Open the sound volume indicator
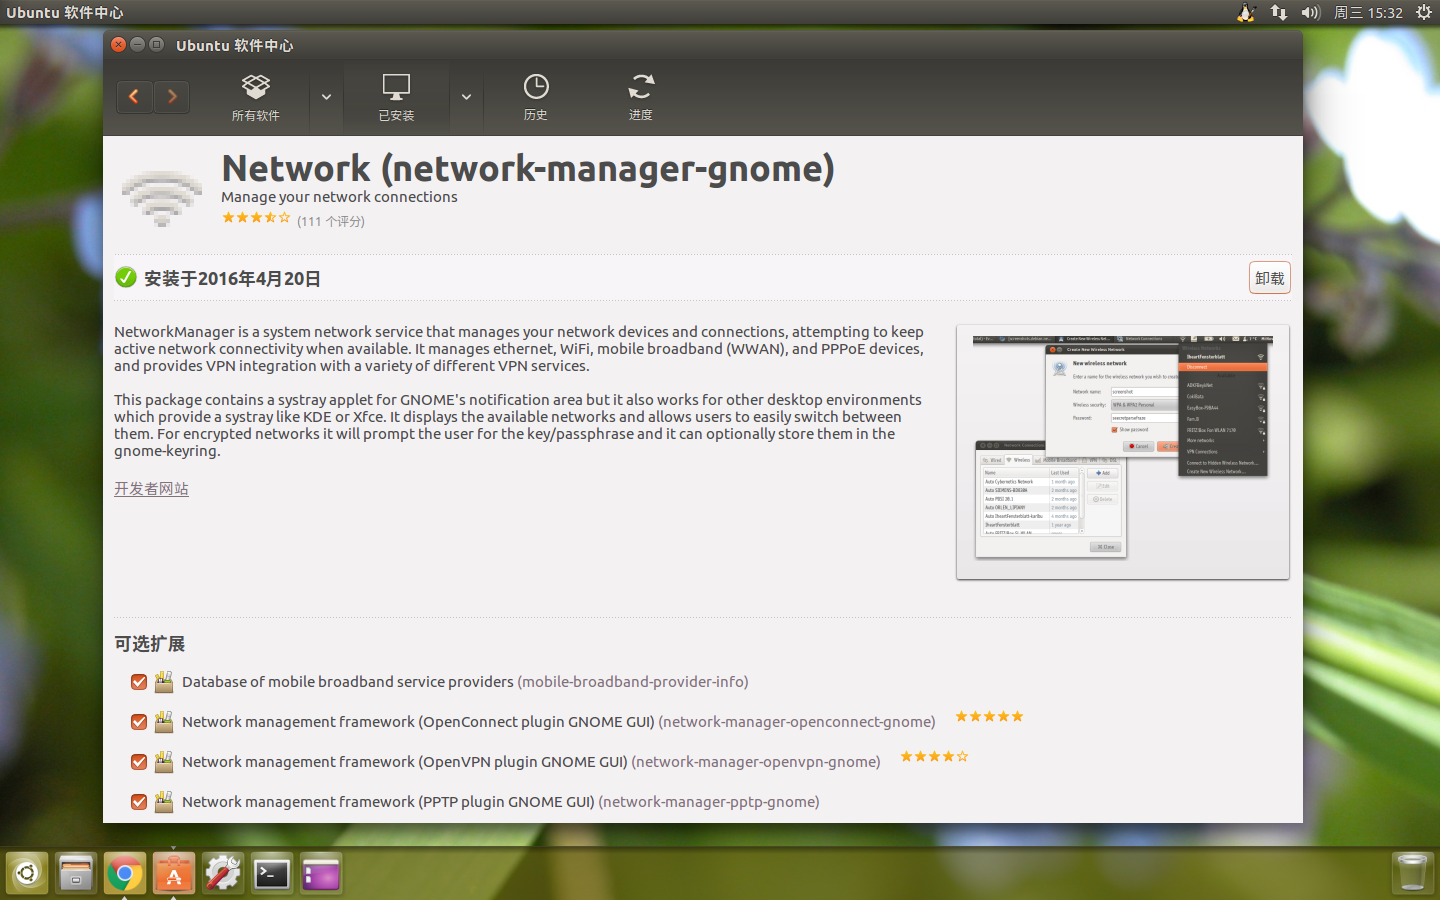The height and width of the screenshot is (900, 1440). [1311, 12]
